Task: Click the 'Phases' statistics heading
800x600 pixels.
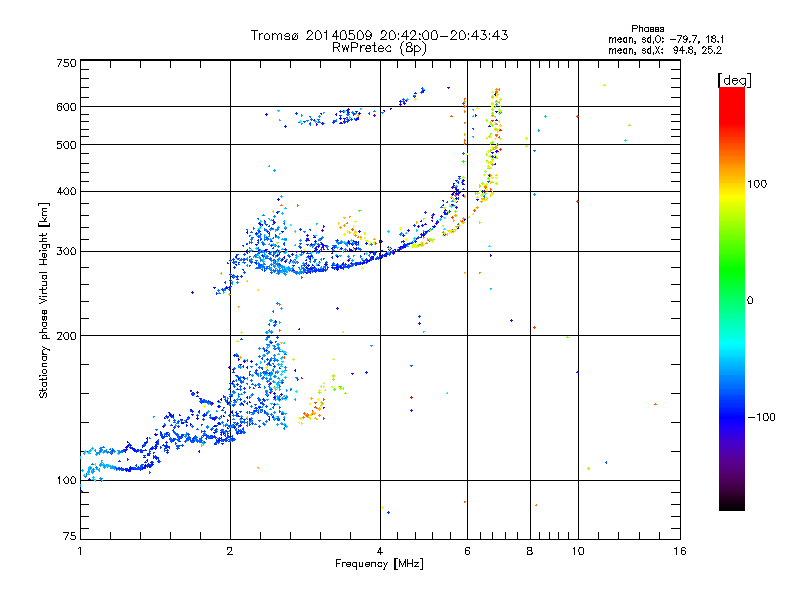Action: pyautogui.click(x=647, y=29)
